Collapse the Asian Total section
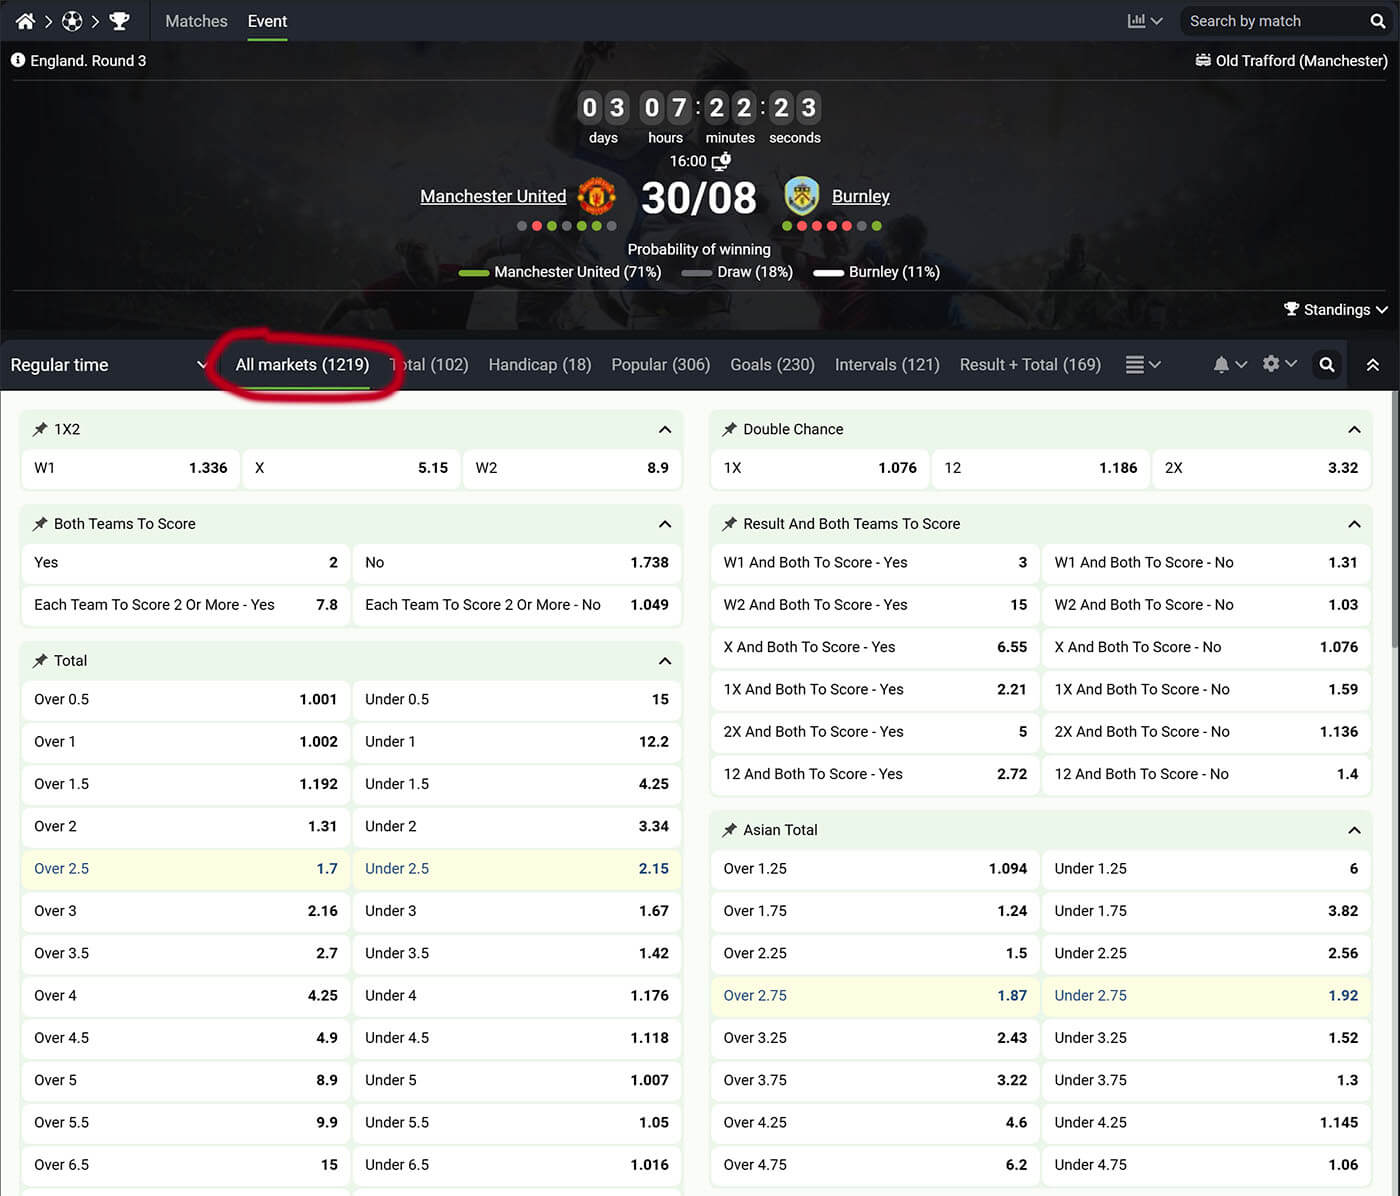 (x=1354, y=830)
